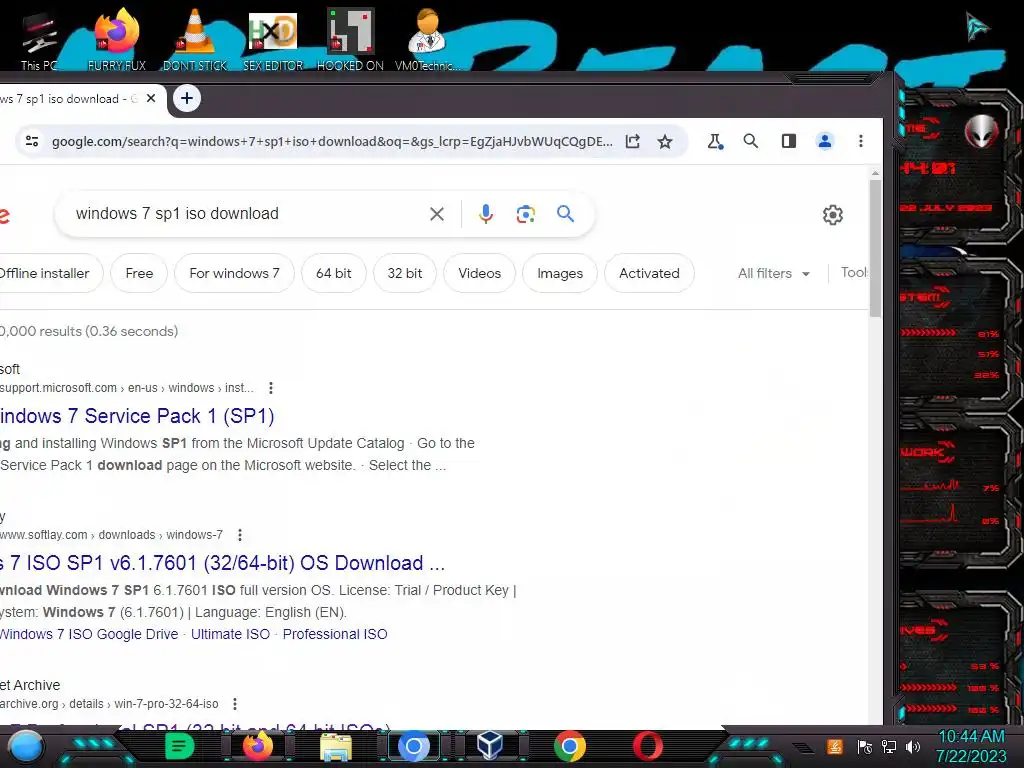Open the Professional ISO sublink
1024x768 pixels.
pyautogui.click(x=335, y=634)
